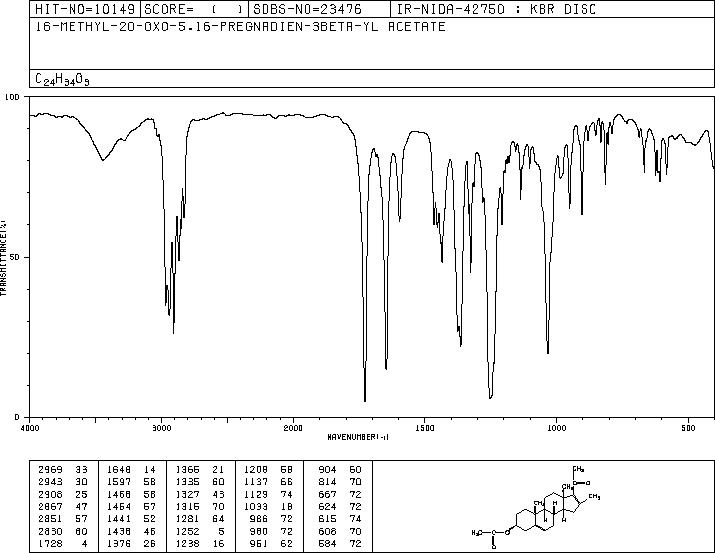Click the 961 peak entry in the table

point(271,543)
